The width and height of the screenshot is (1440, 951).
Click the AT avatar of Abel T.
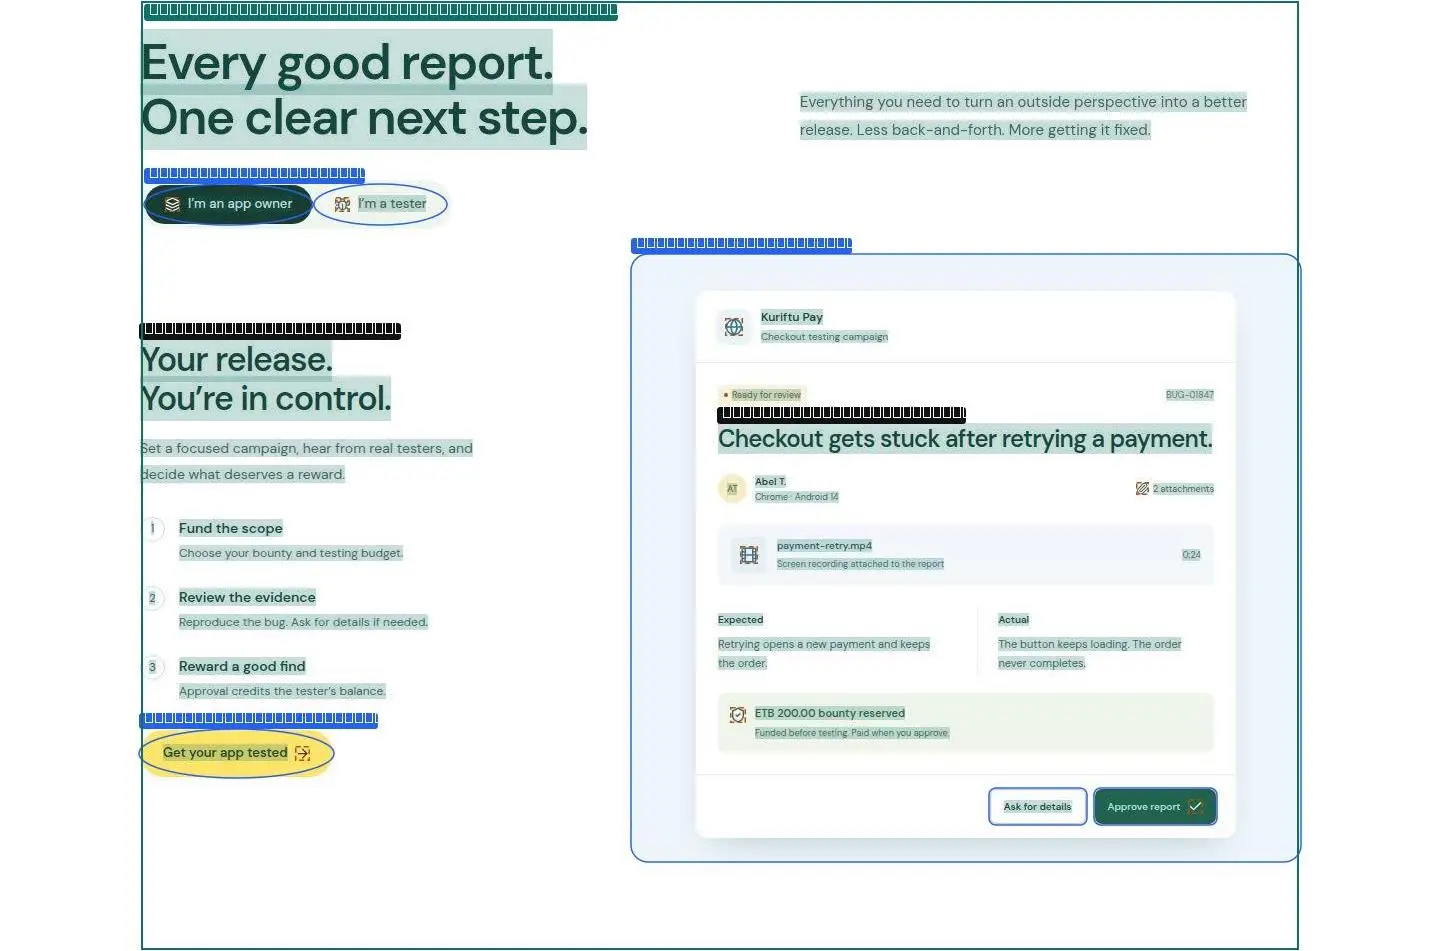coord(732,489)
